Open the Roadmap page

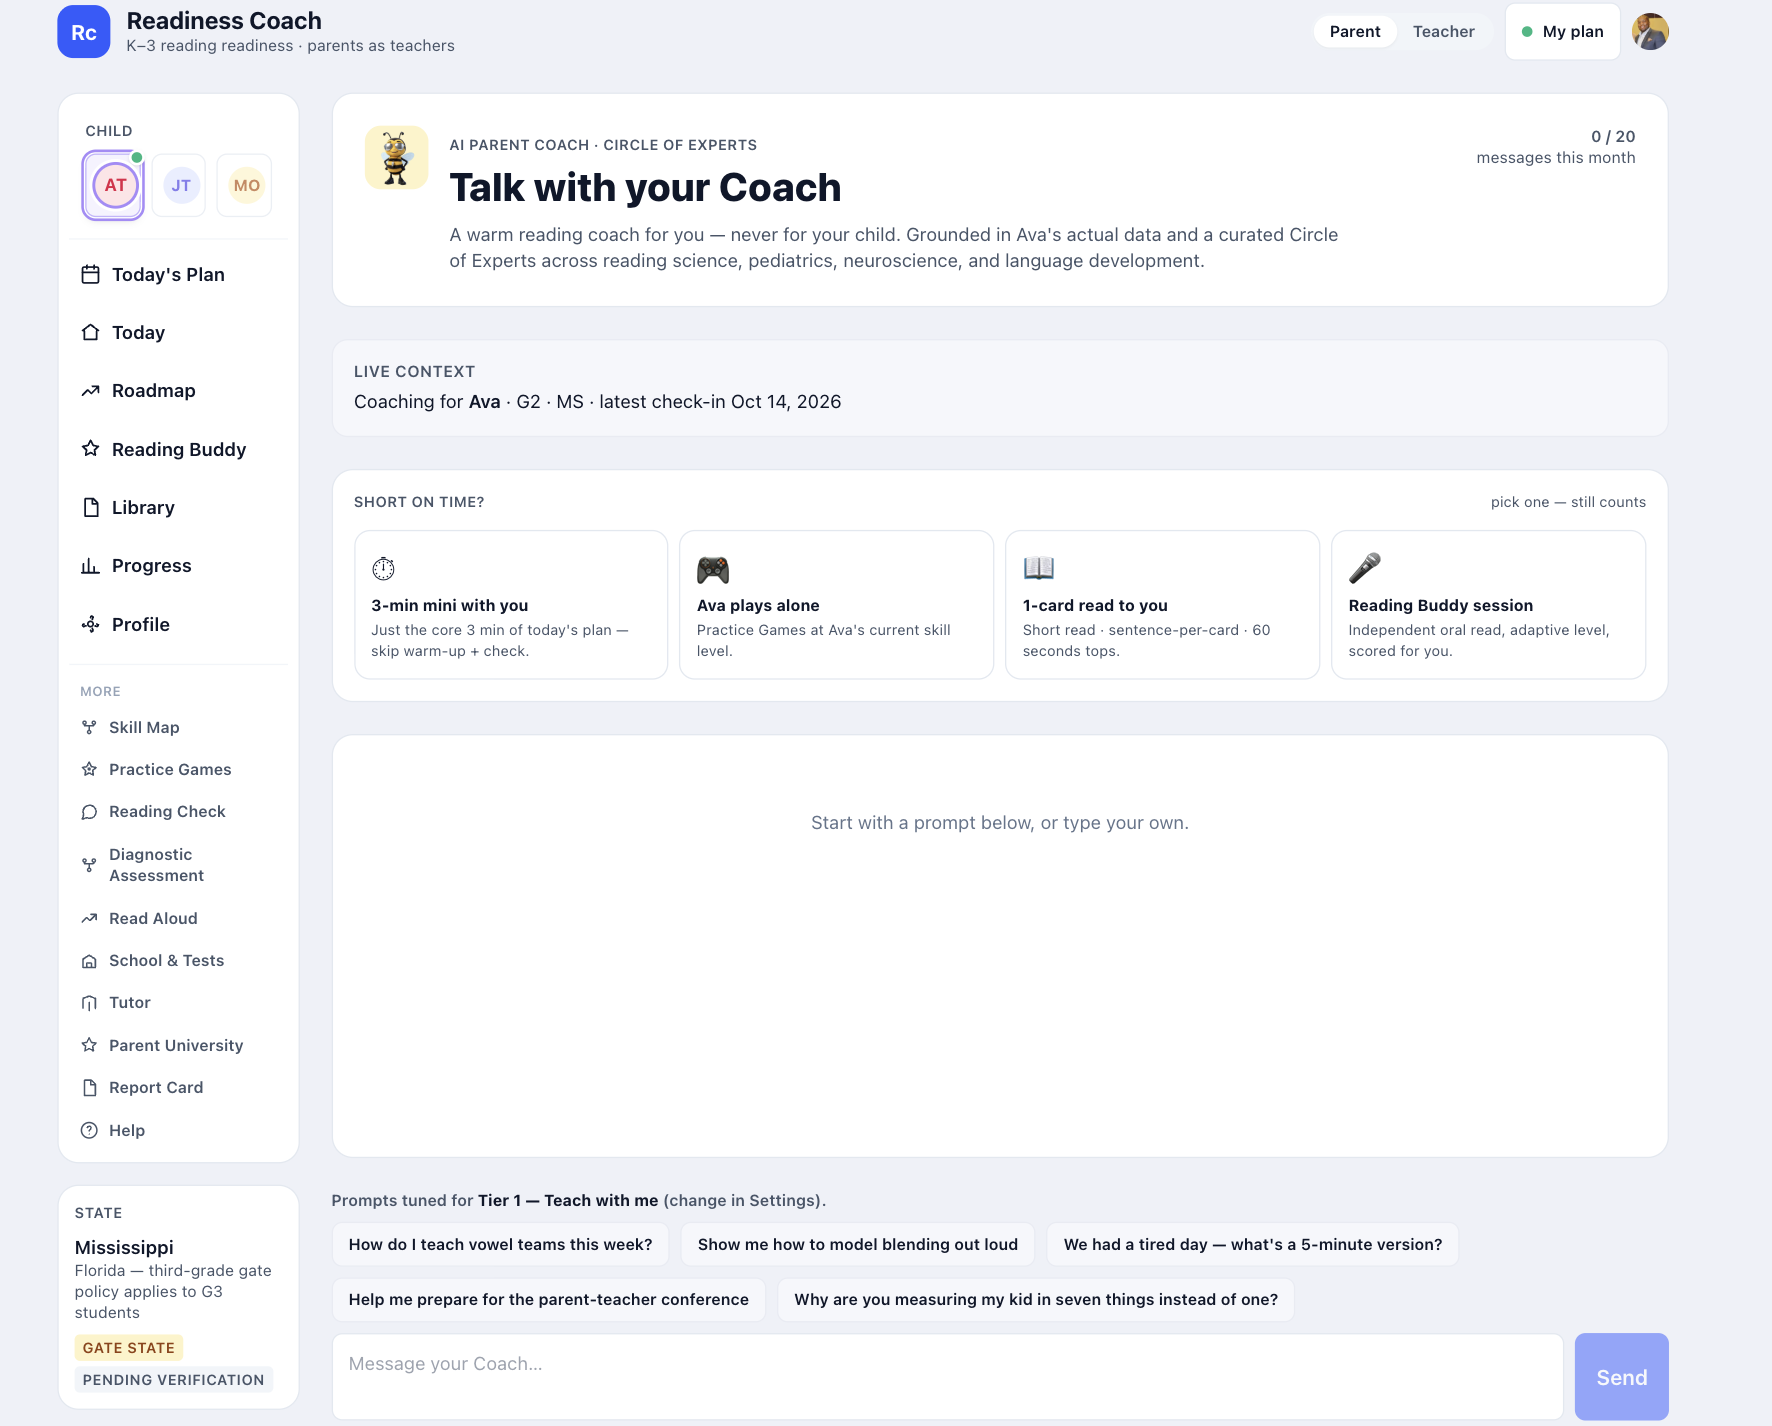pyautogui.click(x=178, y=391)
